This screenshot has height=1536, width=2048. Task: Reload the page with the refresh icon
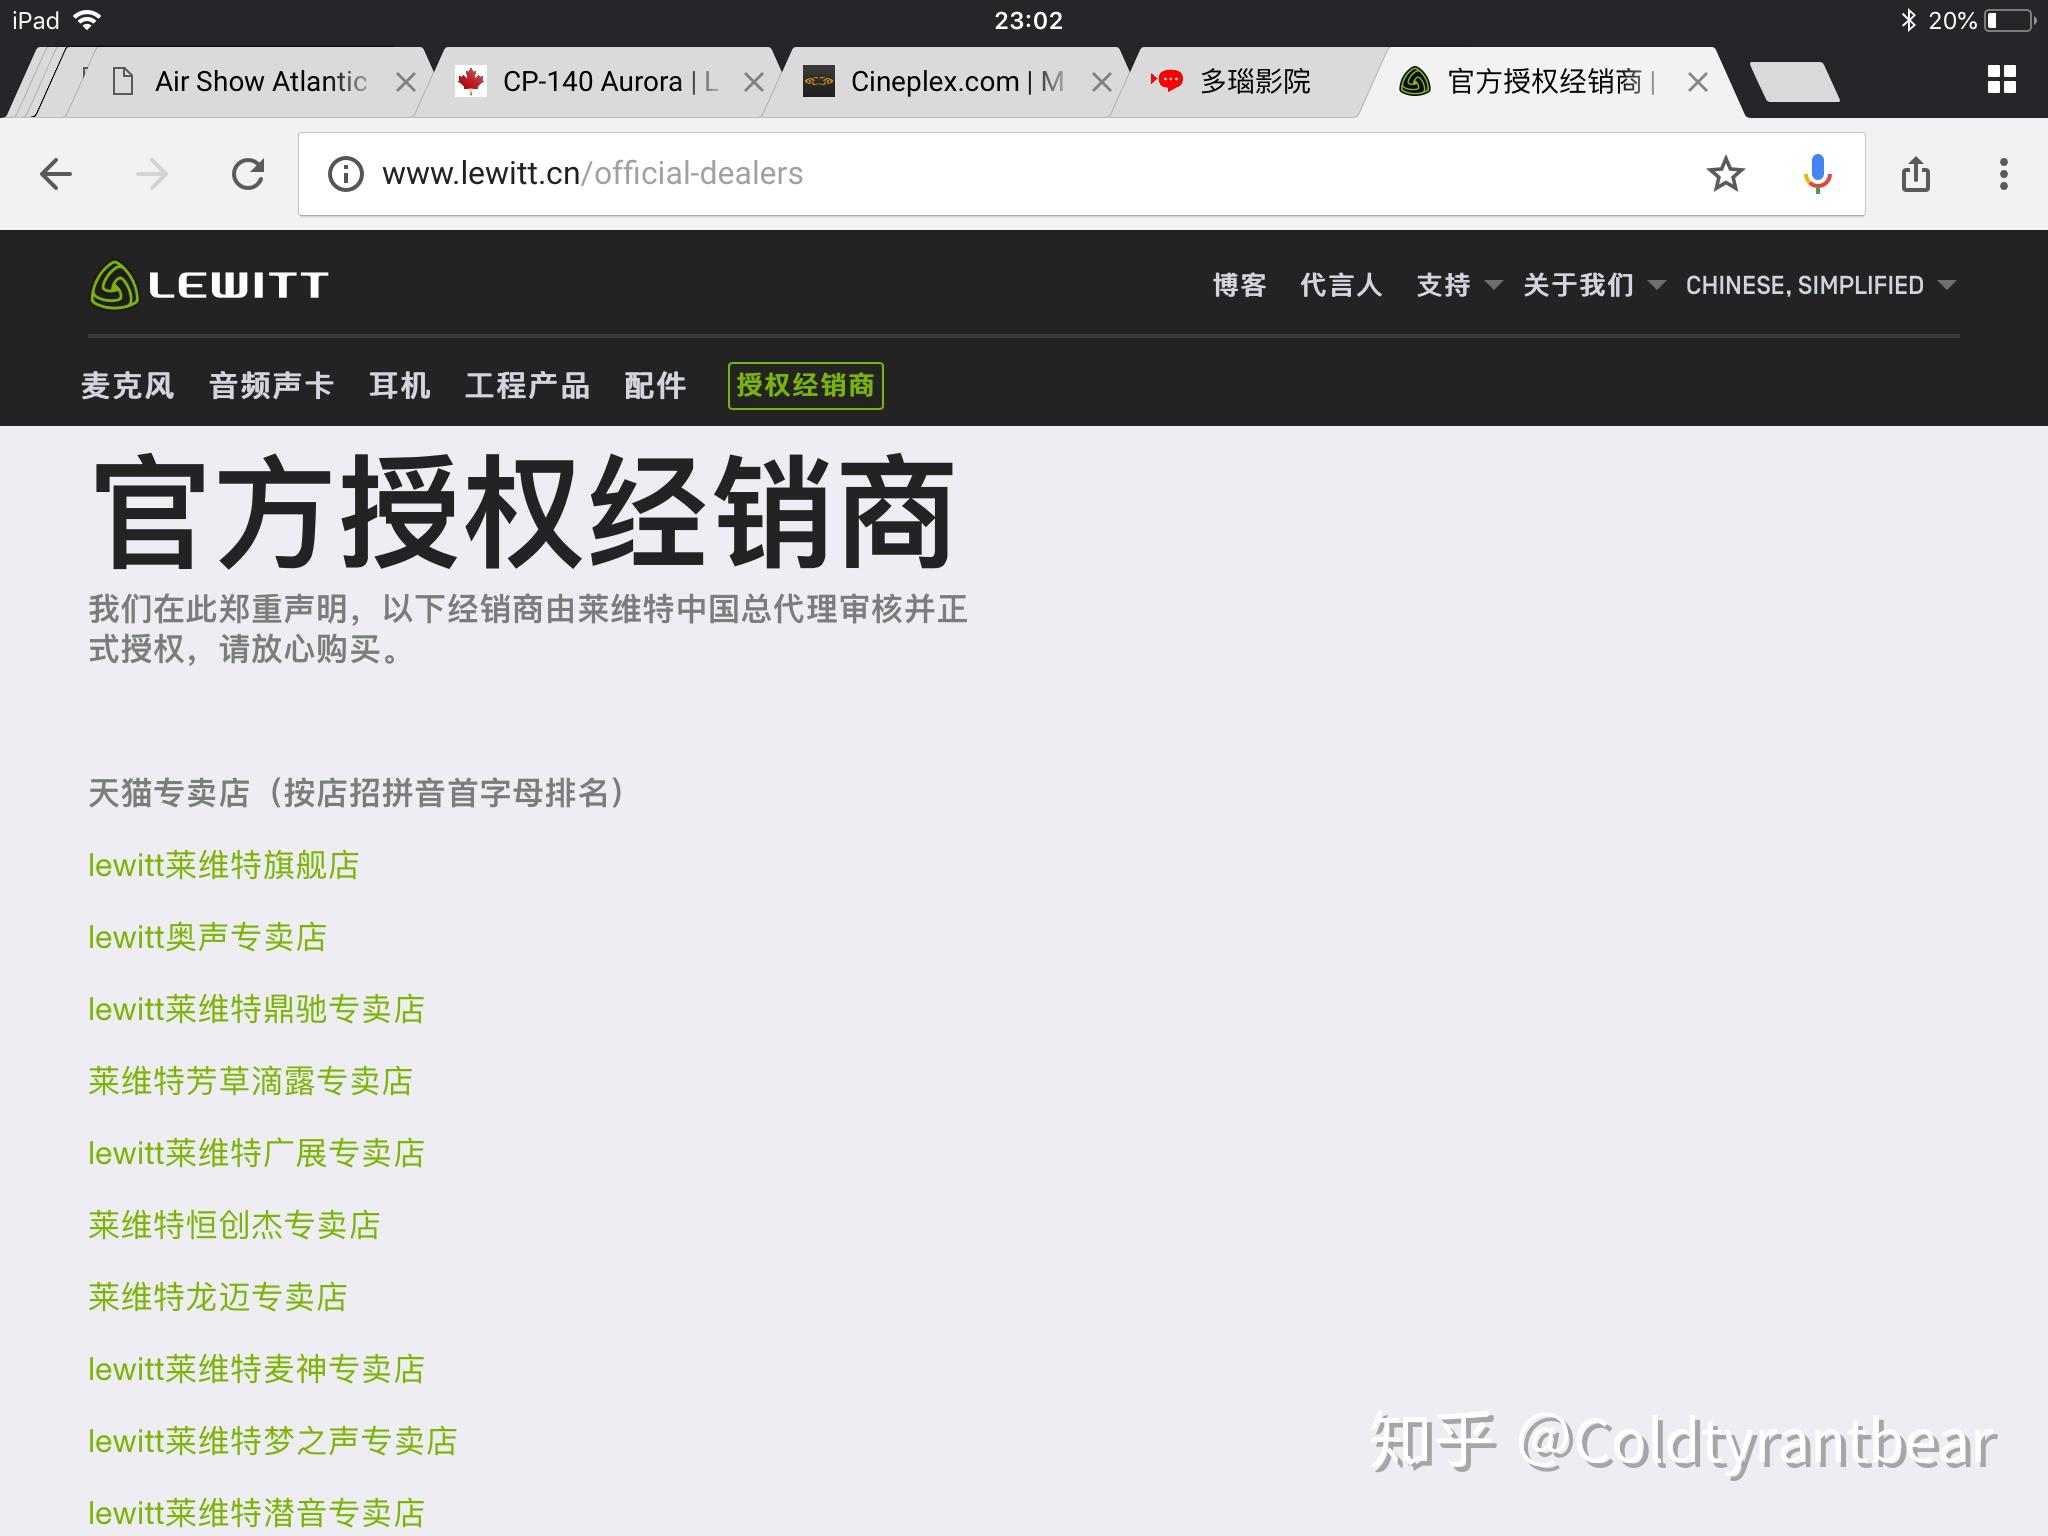(248, 174)
